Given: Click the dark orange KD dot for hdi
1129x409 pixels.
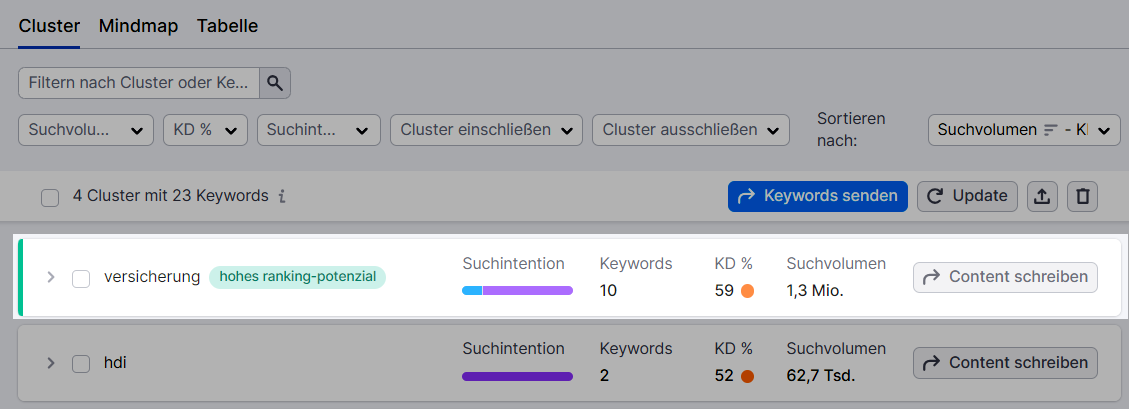Looking at the screenshot, I should [746, 377].
